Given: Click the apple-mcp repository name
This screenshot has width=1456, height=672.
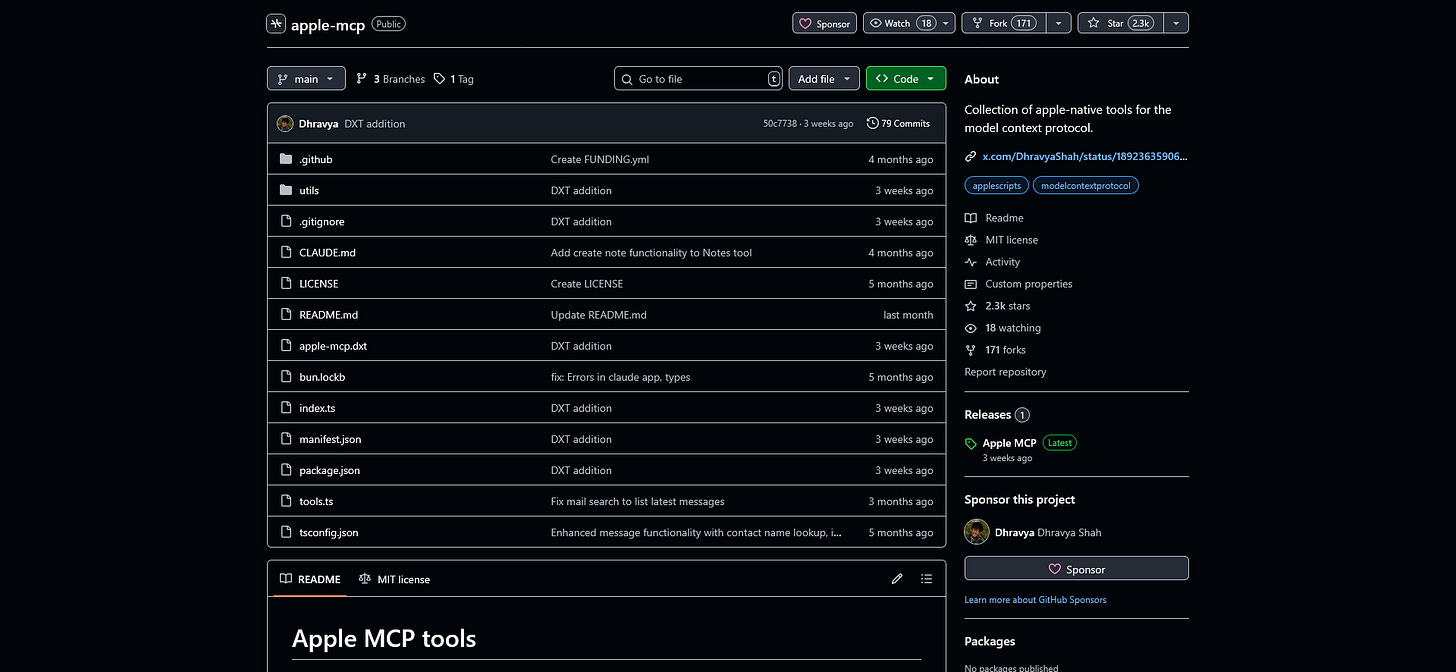Looking at the screenshot, I should tap(328, 24).
